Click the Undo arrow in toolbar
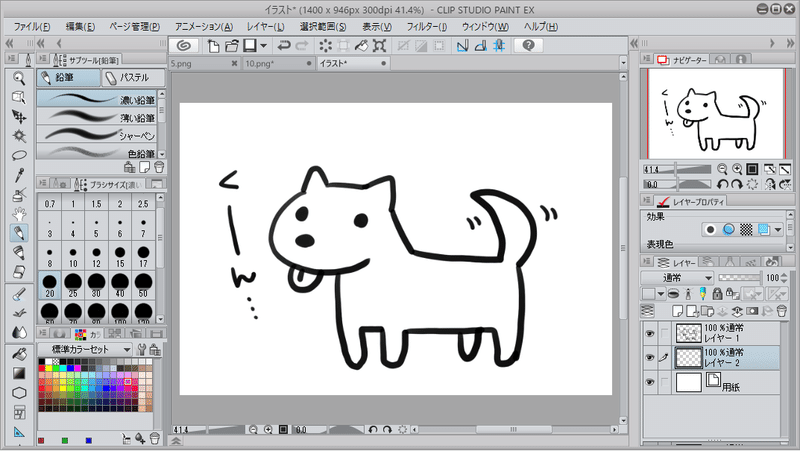This screenshot has width=800, height=451. click(284, 46)
